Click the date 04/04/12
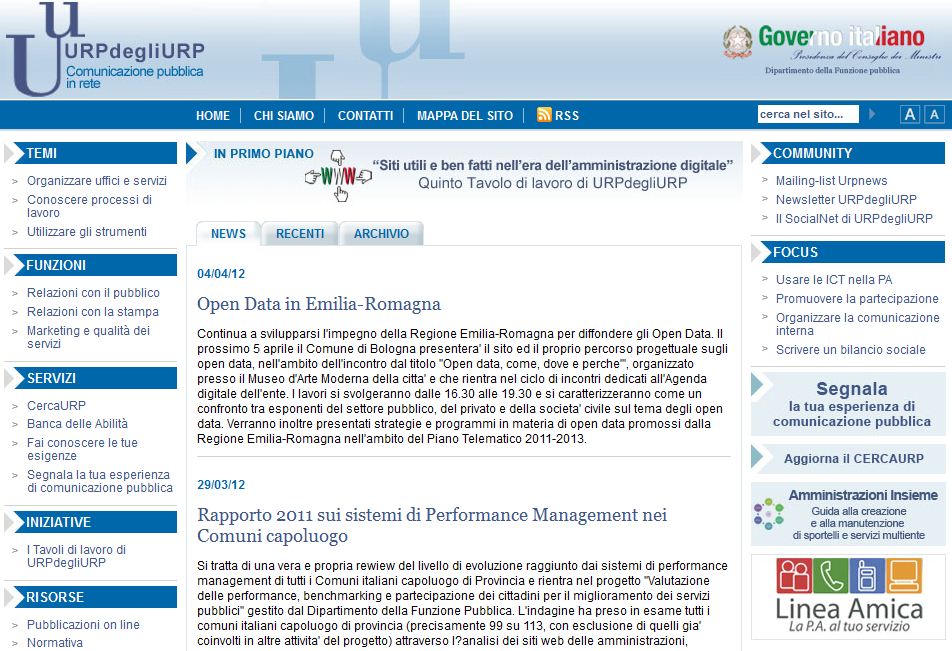Viewport: 952px width, 651px height. pyautogui.click(x=221, y=274)
